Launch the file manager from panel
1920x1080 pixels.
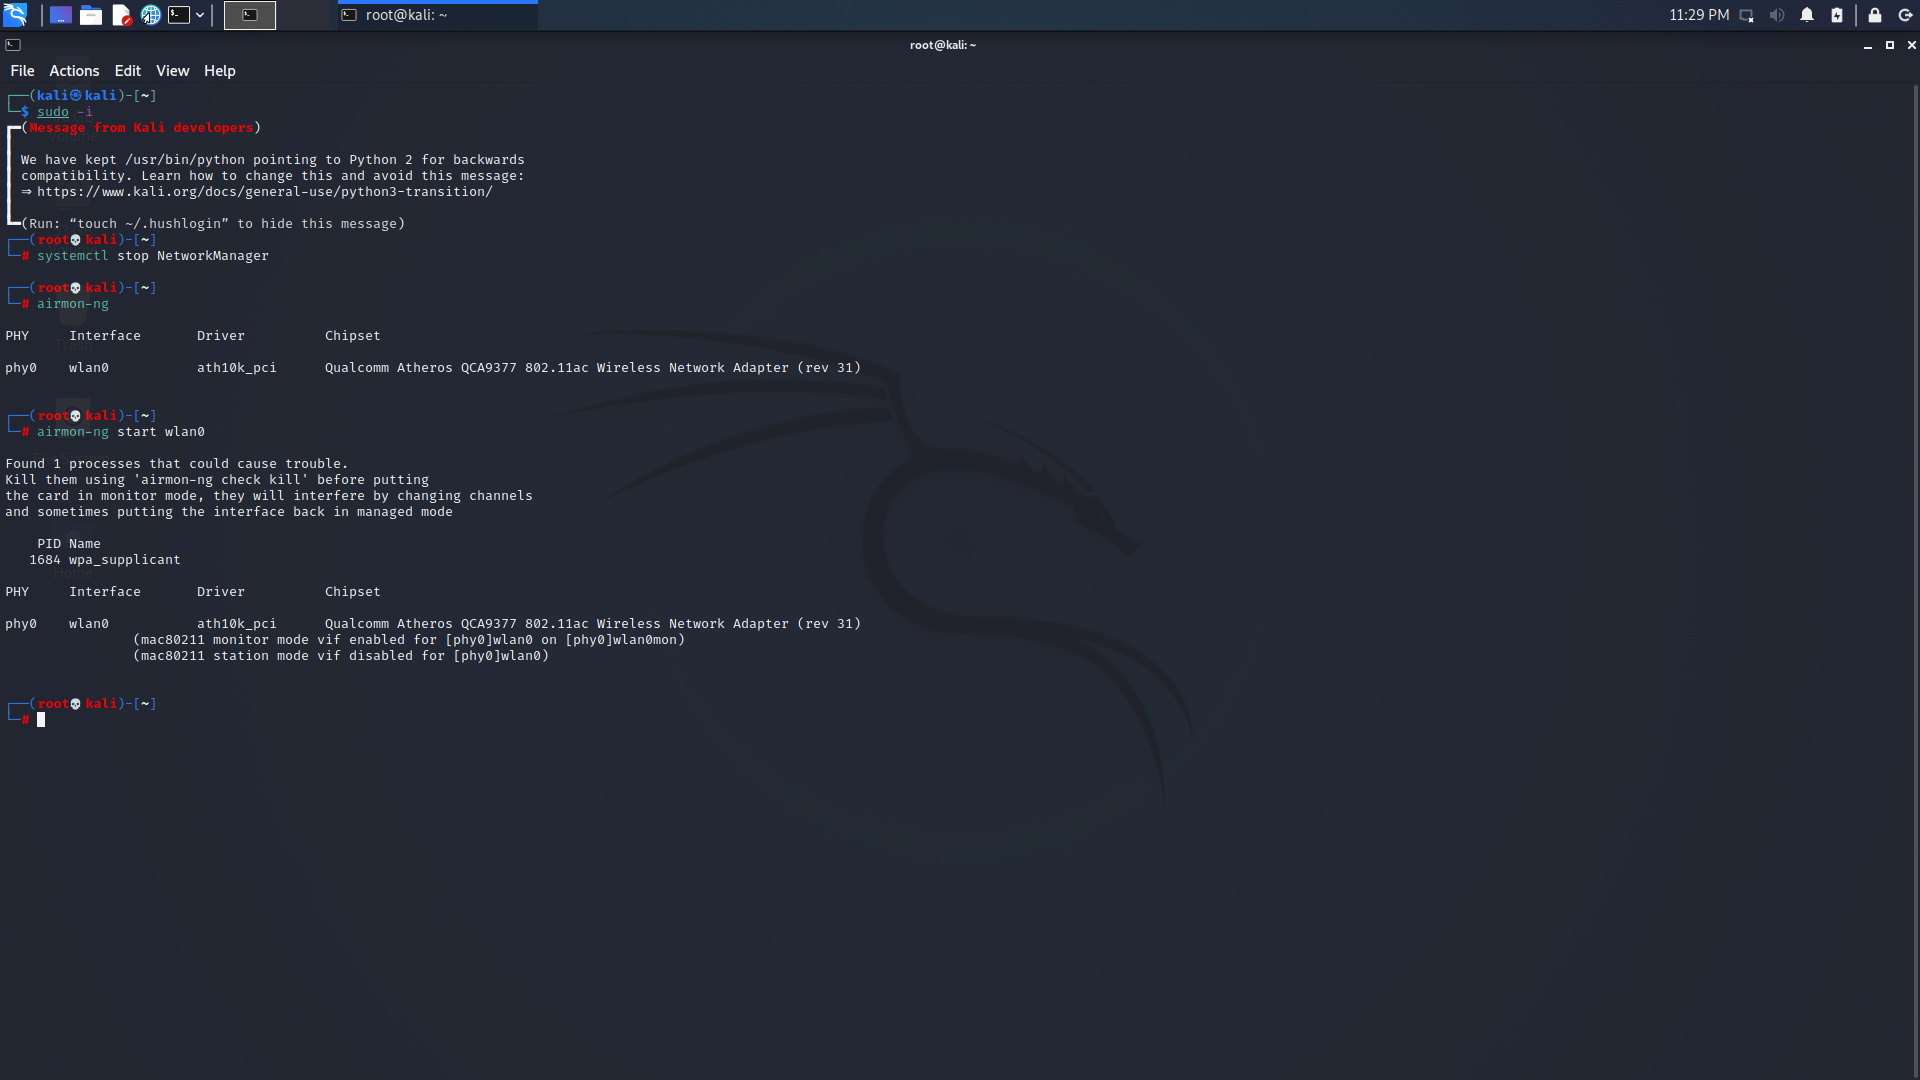tap(91, 15)
